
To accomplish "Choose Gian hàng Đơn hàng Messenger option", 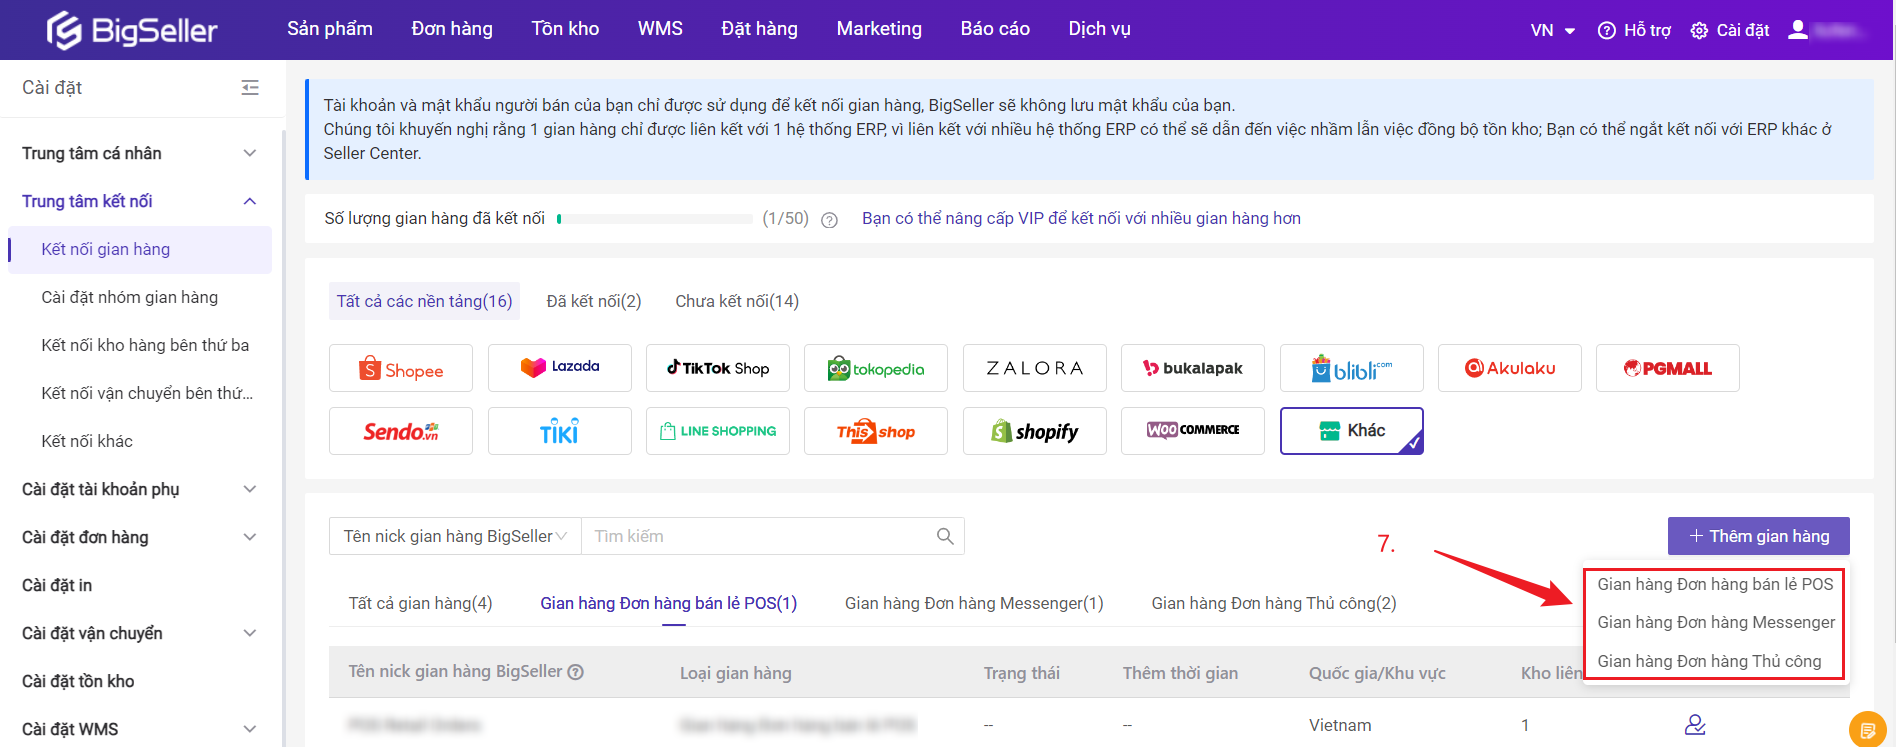I will (x=1715, y=622).
